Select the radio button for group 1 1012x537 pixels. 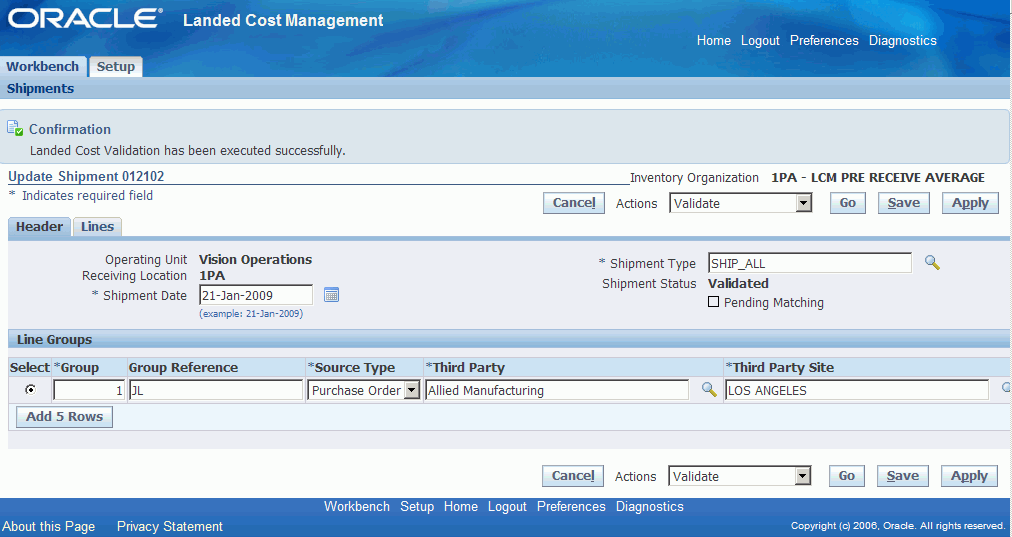(x=30, y=389)
